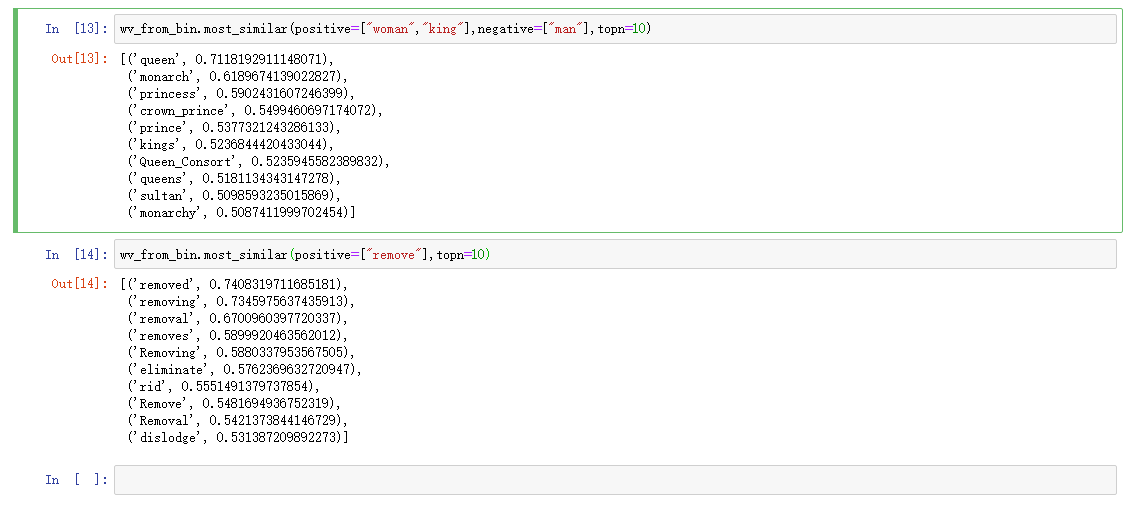
Task: Click the cell 13 code input
Action: tap(614, 29)
